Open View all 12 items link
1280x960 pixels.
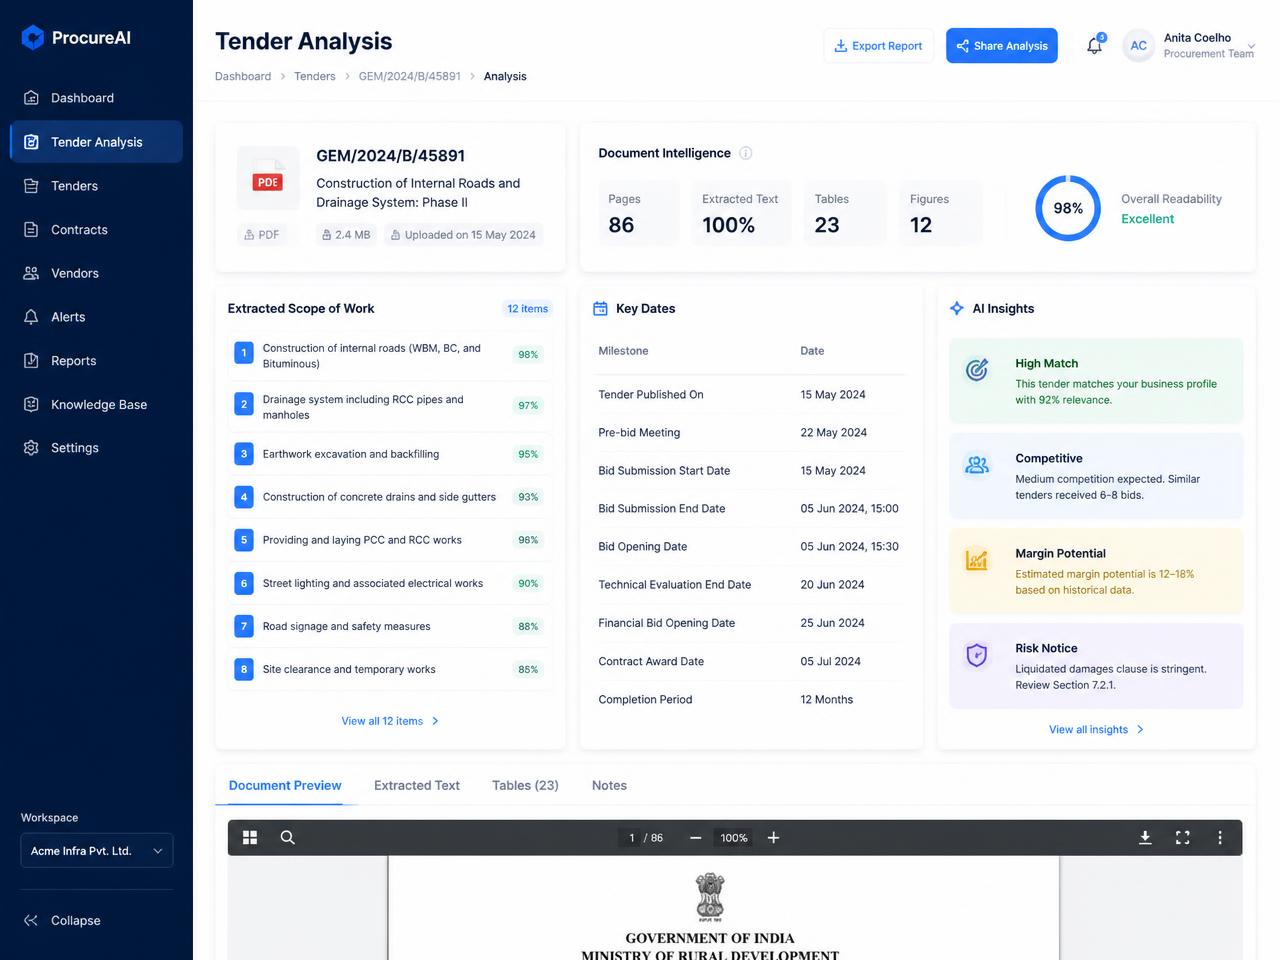coord(390,721)
